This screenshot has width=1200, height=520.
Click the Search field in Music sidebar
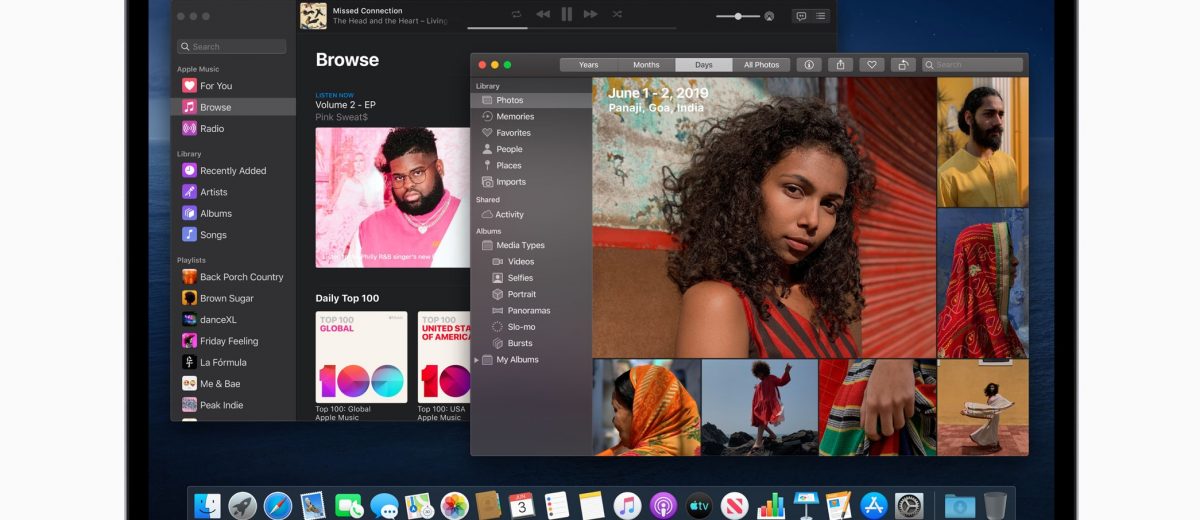[x=232, y=47]
